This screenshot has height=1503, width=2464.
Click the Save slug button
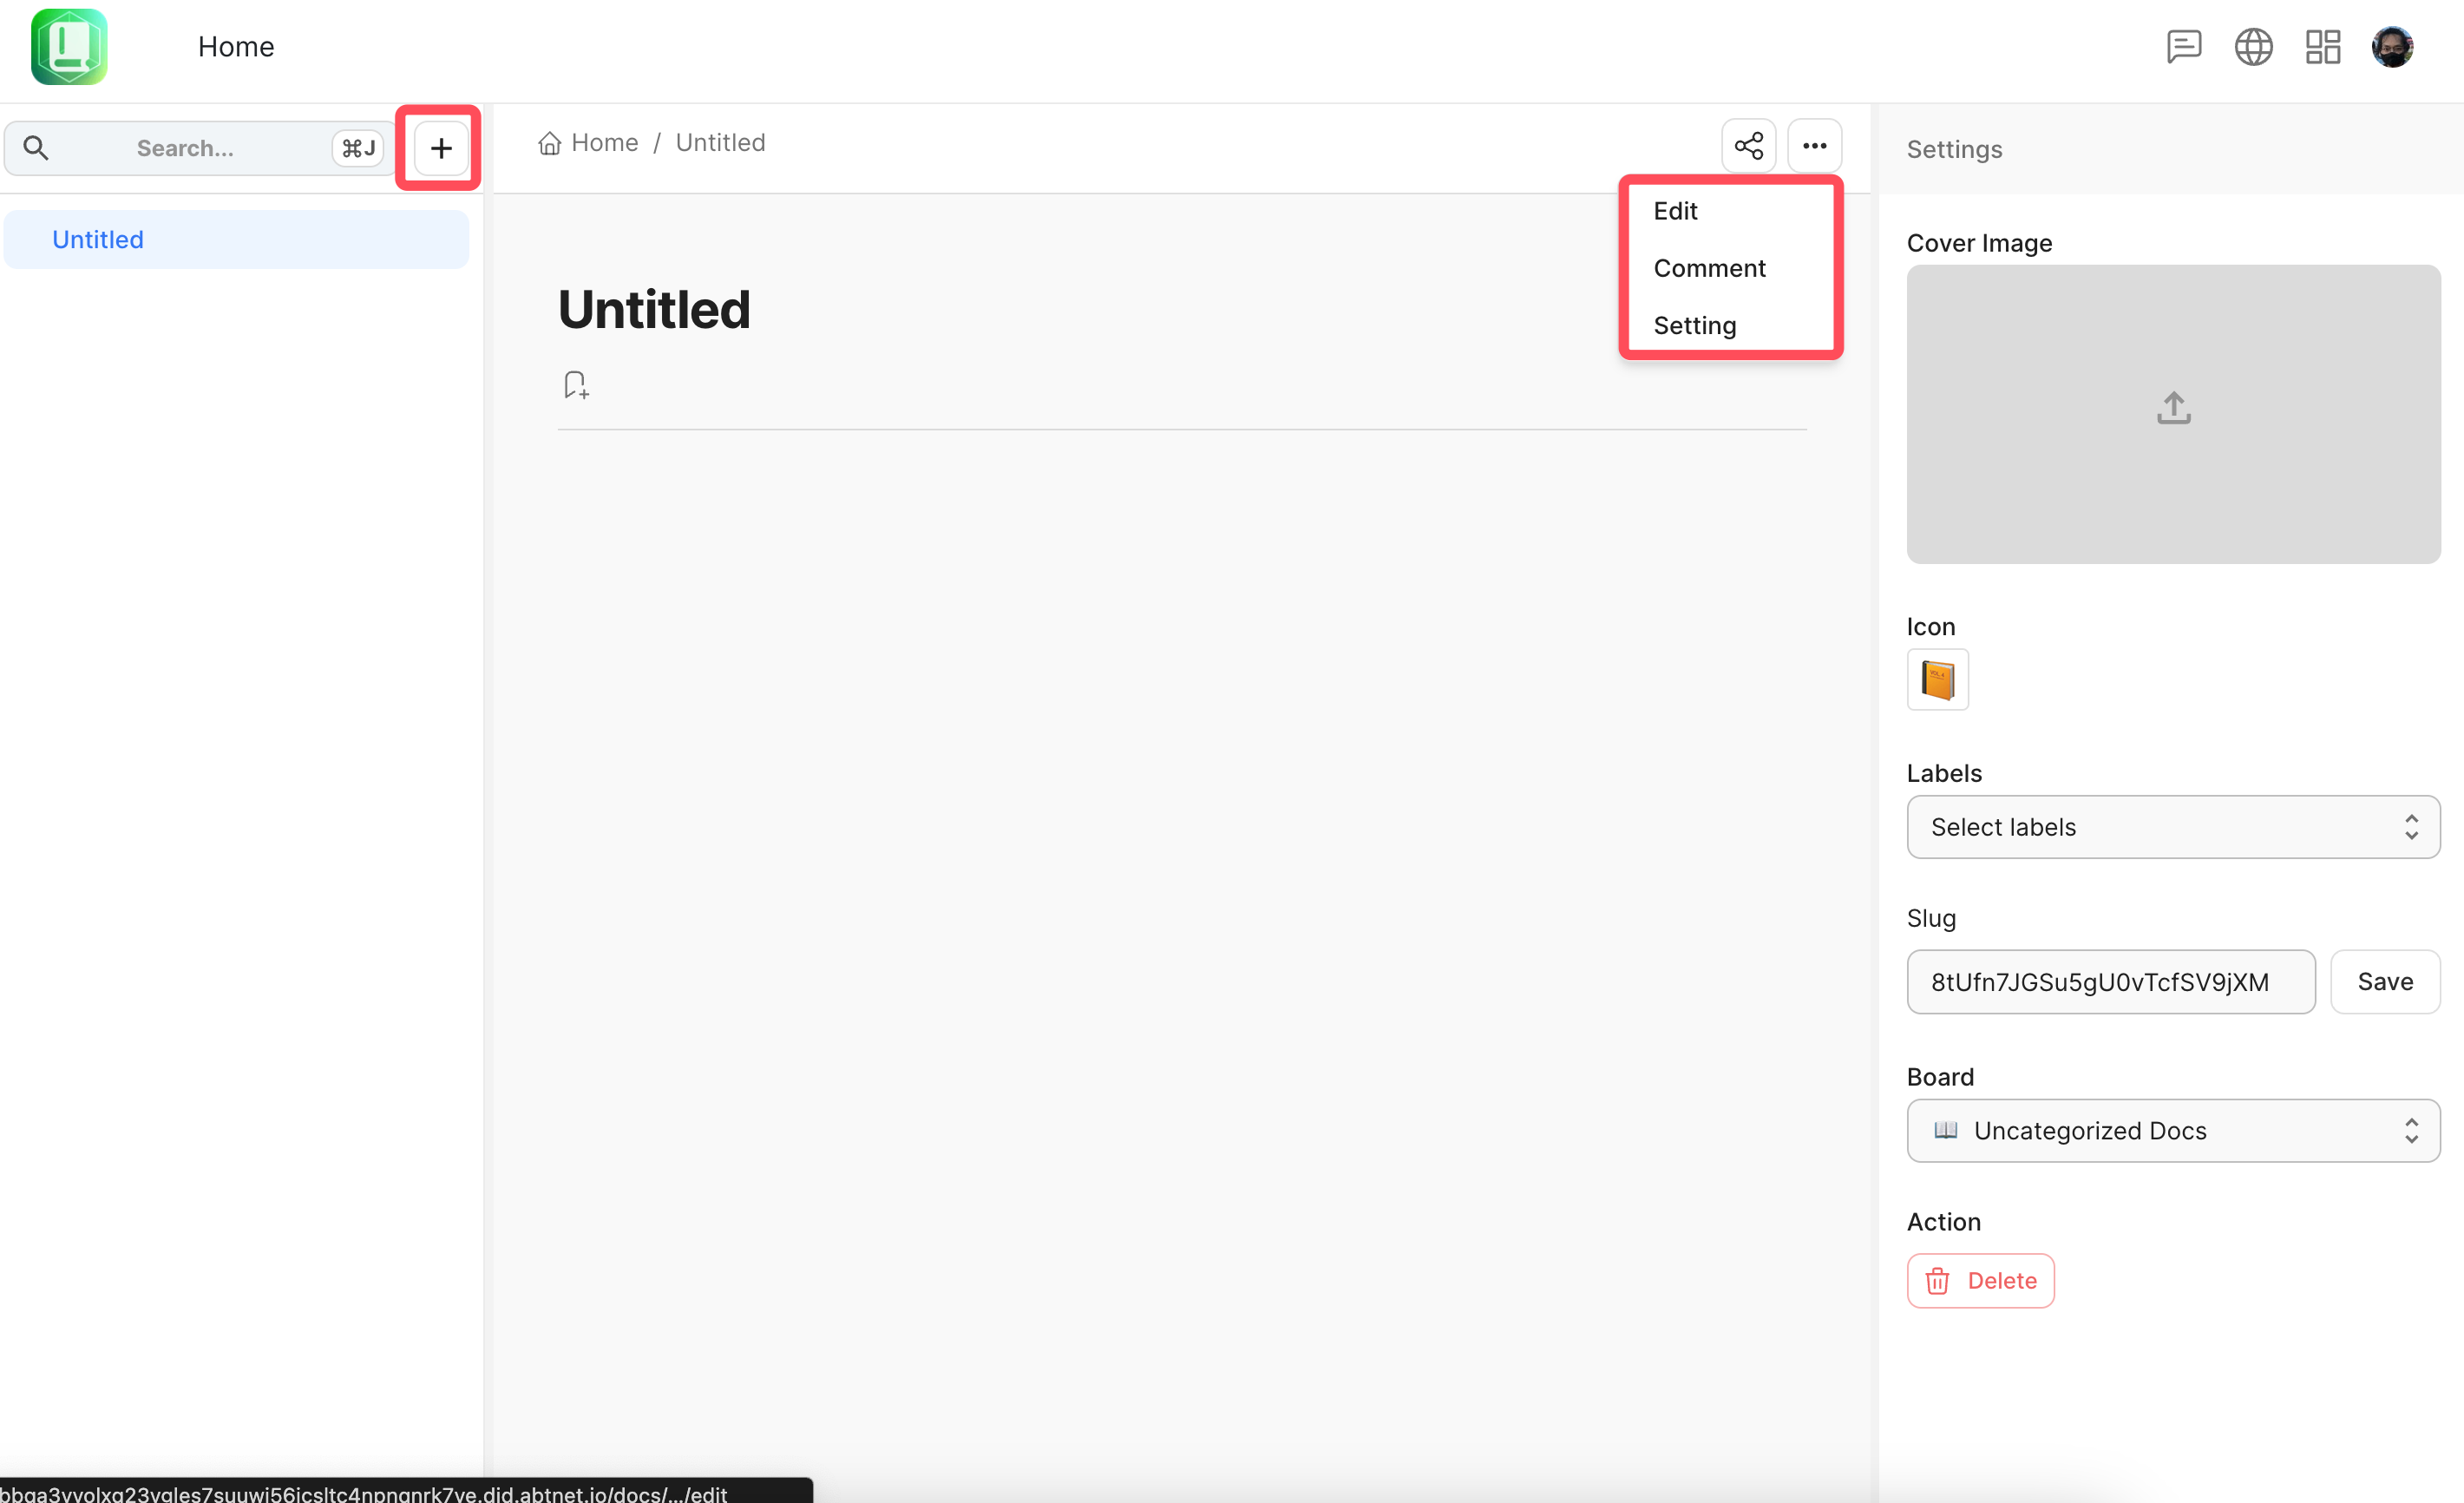[2384, 982]
